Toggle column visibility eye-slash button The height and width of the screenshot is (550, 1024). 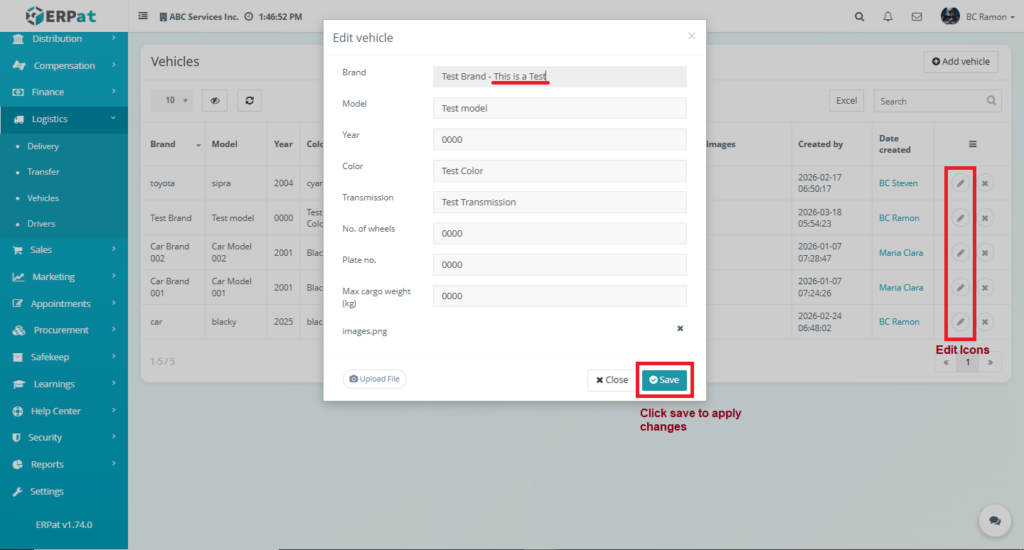coord(215,101)
